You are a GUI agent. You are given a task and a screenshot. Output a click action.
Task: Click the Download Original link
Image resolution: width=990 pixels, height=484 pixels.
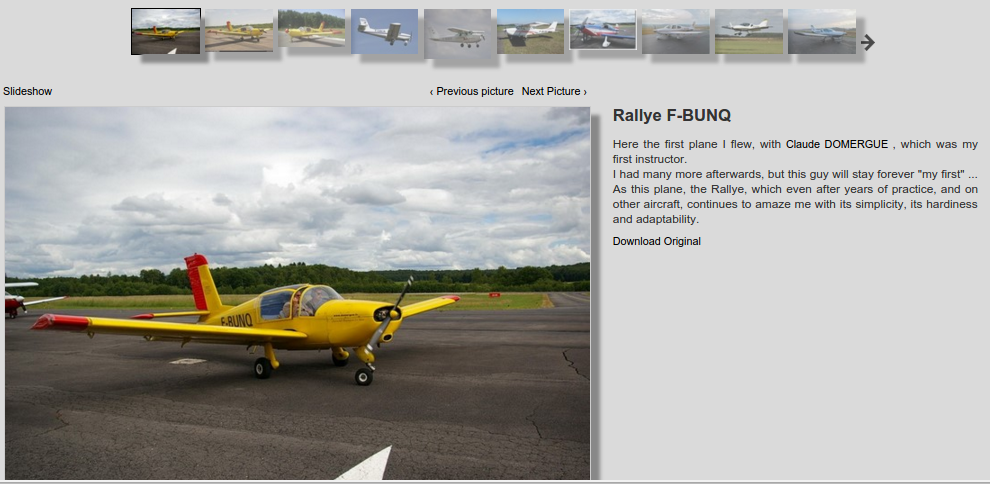(x=656, y=241)
